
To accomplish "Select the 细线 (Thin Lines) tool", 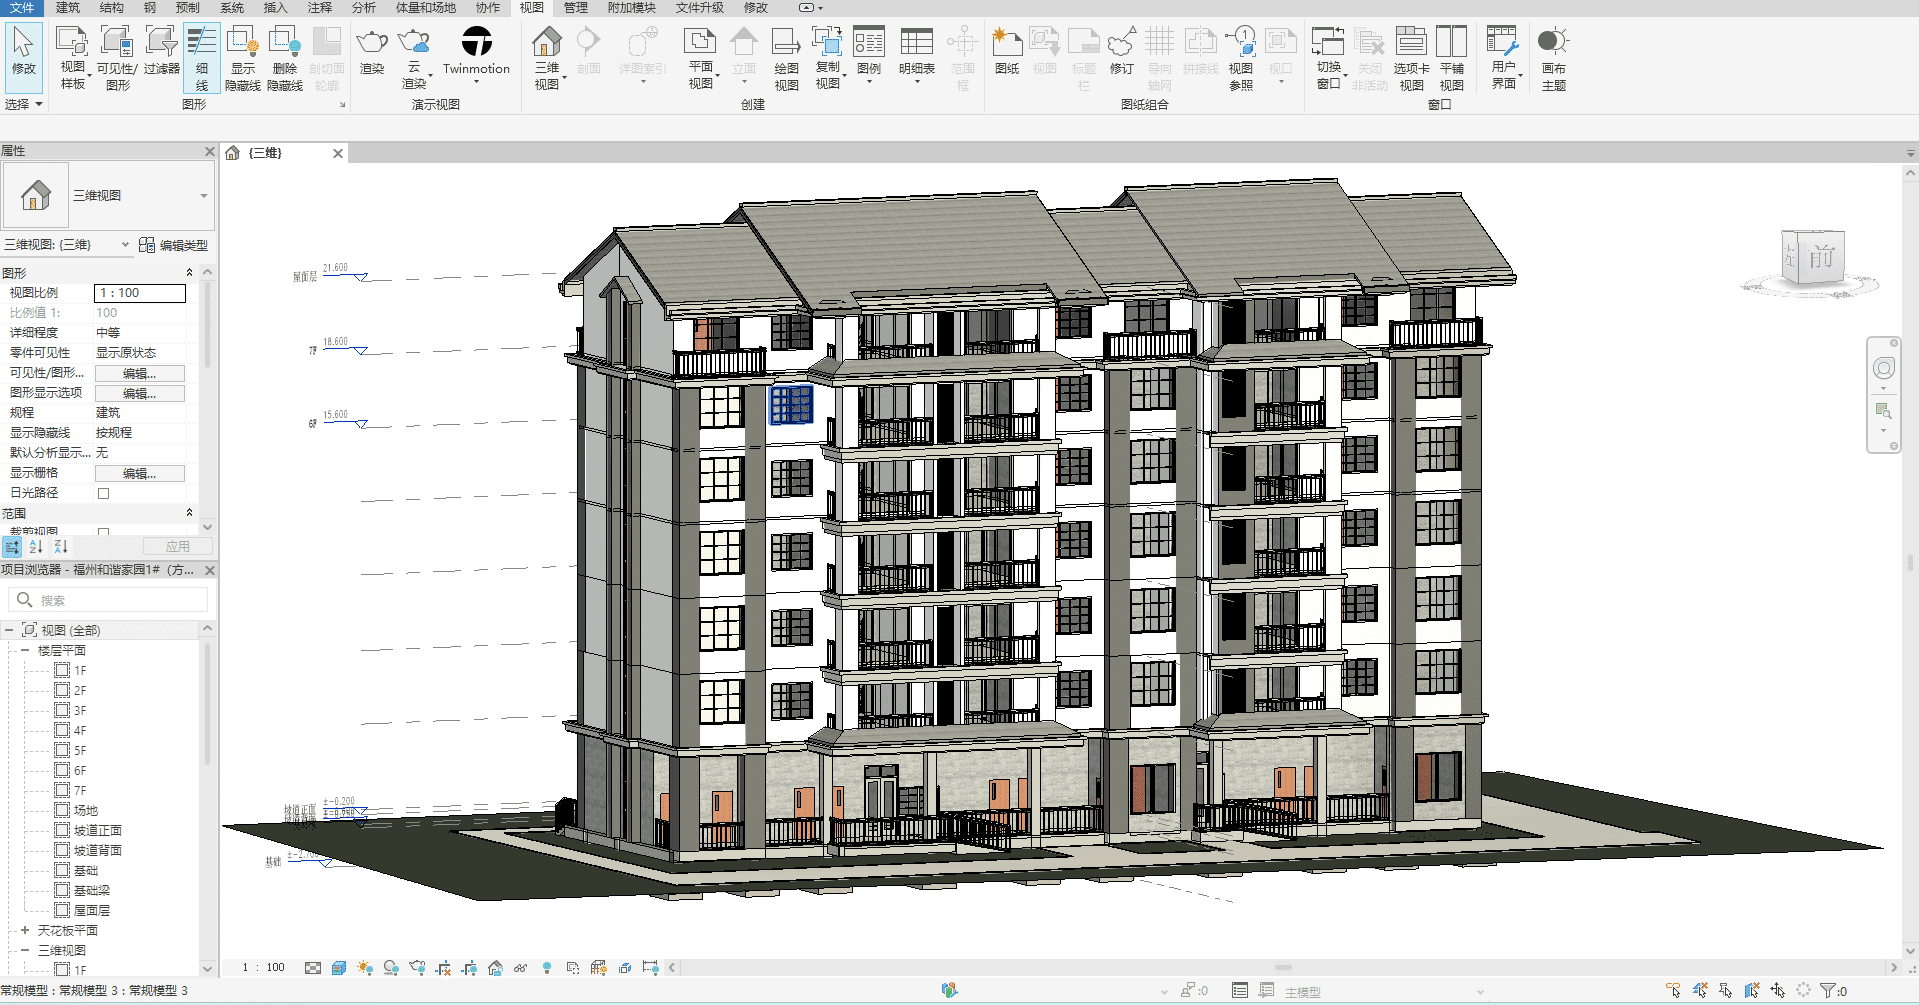I will pyautogui.click(x=201, y=58).
